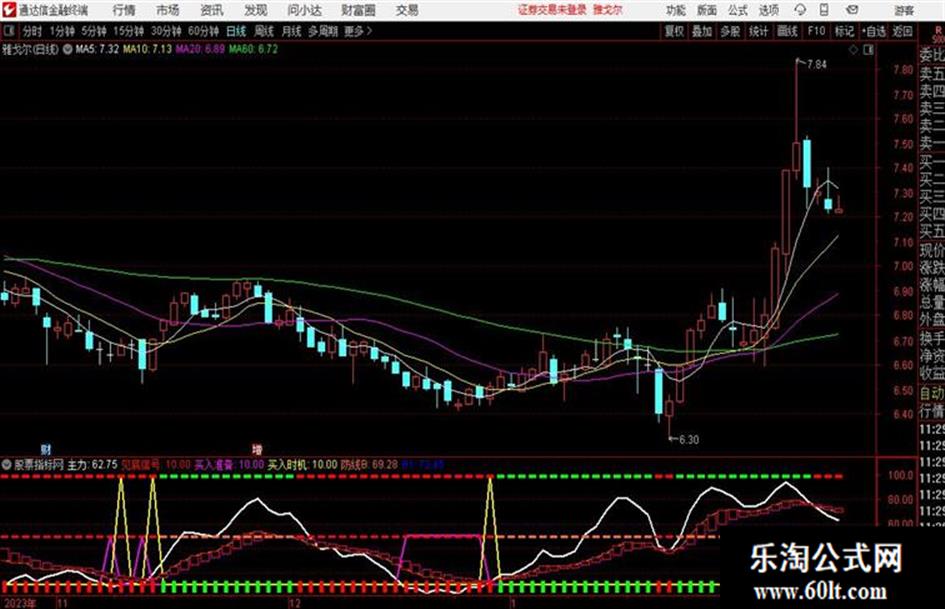Open the 选项 menu
The height and width of the screenshot is (609, 945).
[x=769, y=10]
